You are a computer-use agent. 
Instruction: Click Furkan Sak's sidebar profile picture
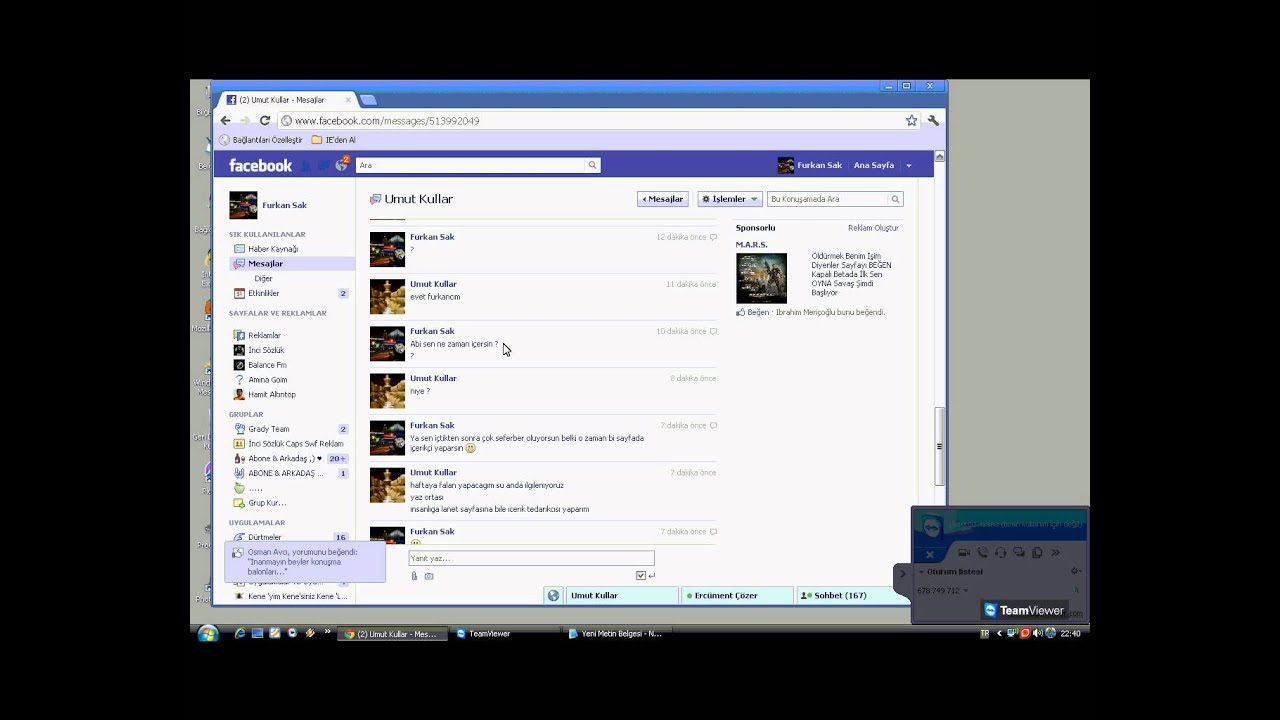[243, 205]
